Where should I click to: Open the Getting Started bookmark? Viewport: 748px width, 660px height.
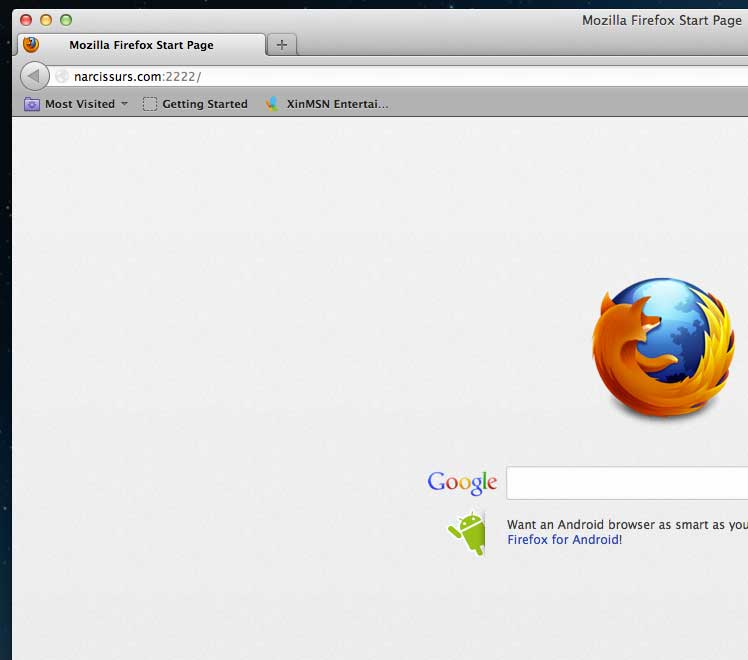pyautogui.click(x=196, y=104)
